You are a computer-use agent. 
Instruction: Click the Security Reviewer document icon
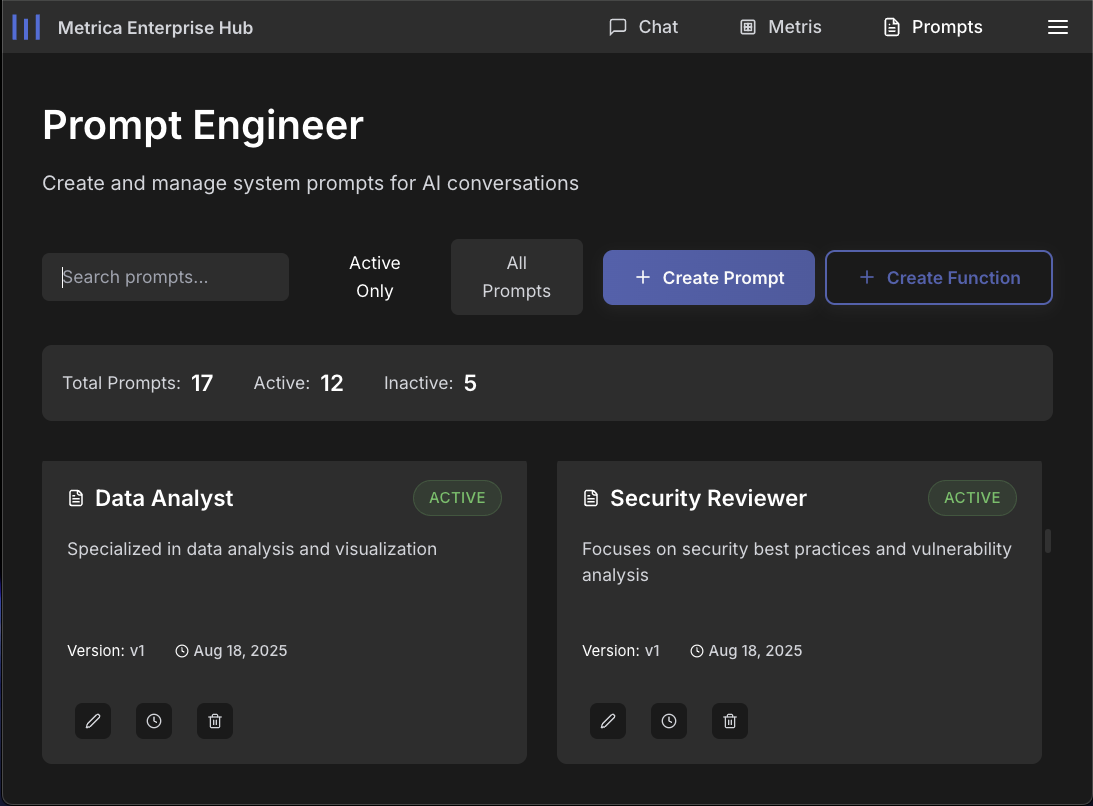coord(590,498)
